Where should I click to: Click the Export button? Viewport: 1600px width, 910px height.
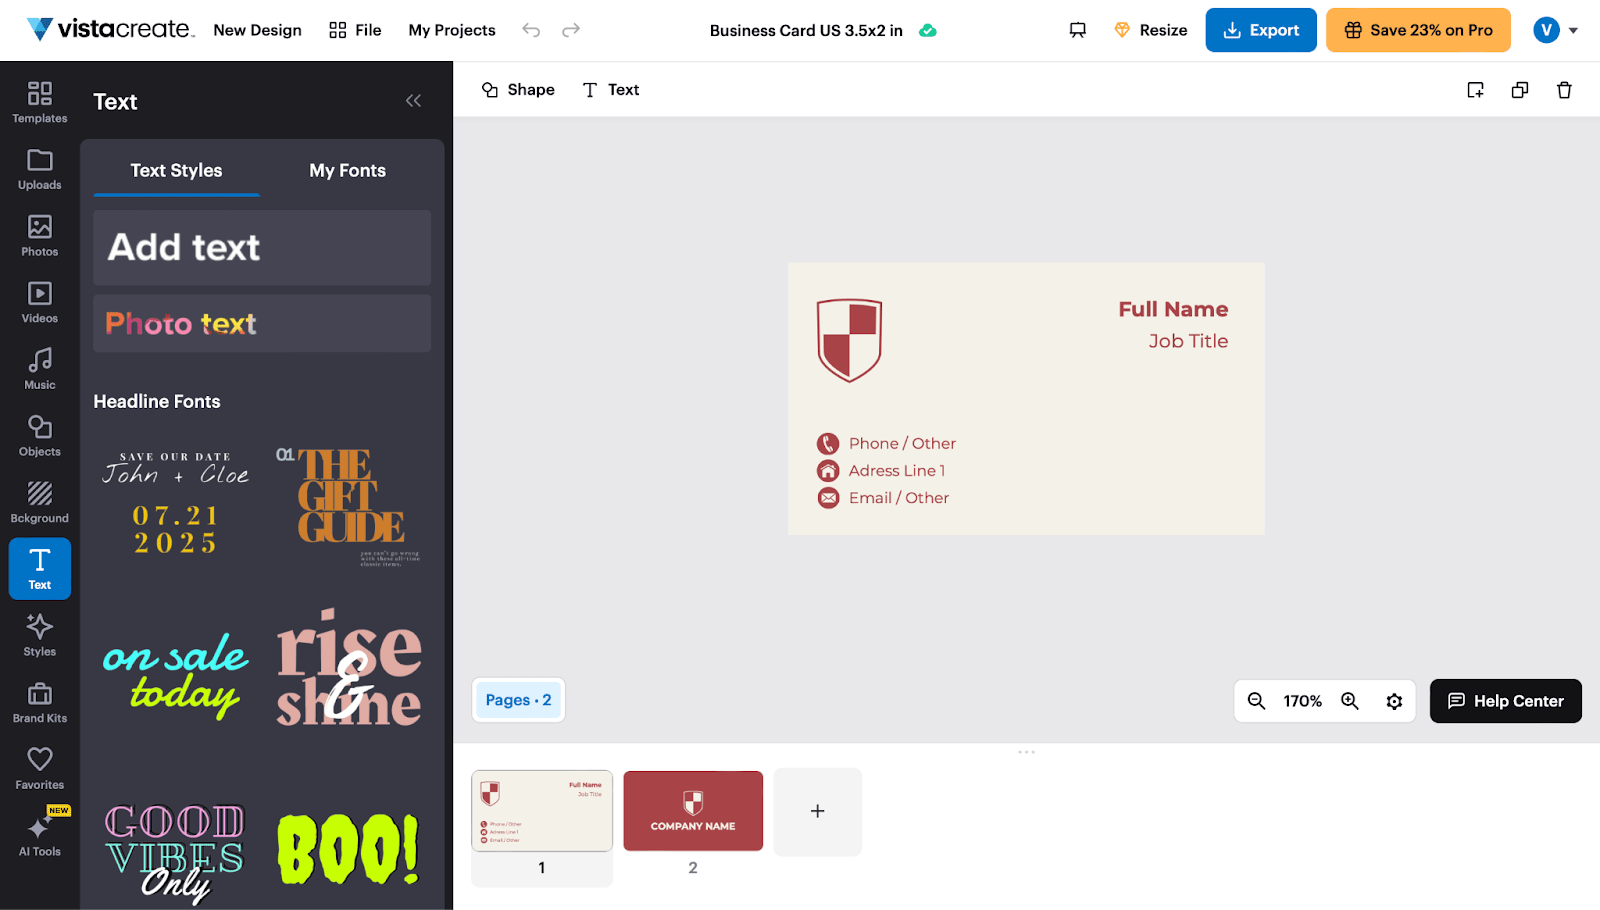coord(1260,30)
